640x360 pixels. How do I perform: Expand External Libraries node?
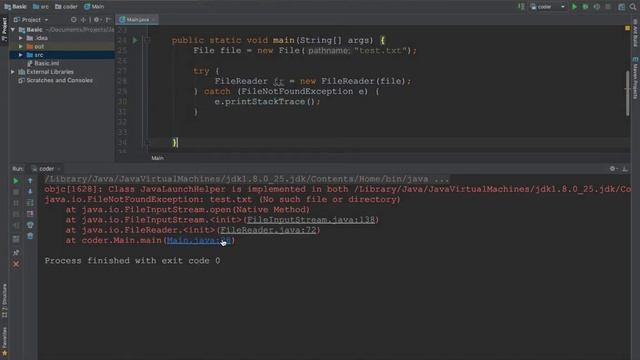point(13,72)
